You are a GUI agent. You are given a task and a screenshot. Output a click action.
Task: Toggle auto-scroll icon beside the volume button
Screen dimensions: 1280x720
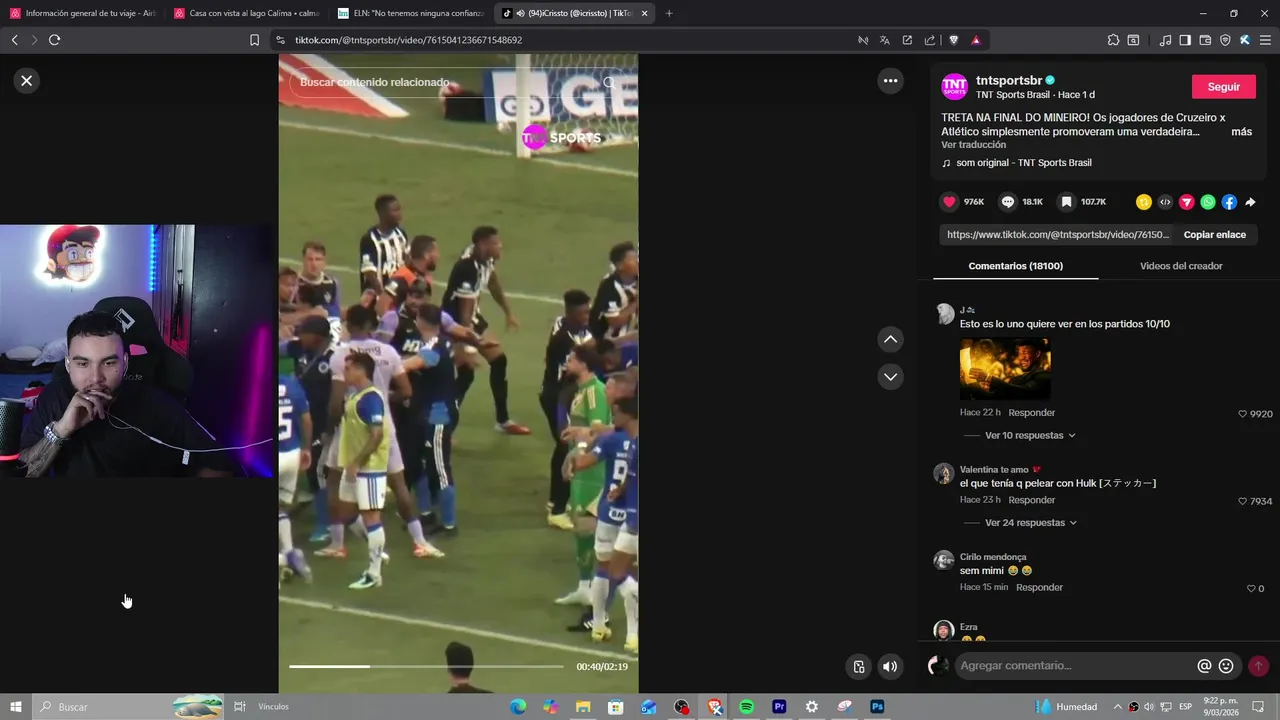coord(858,667)
